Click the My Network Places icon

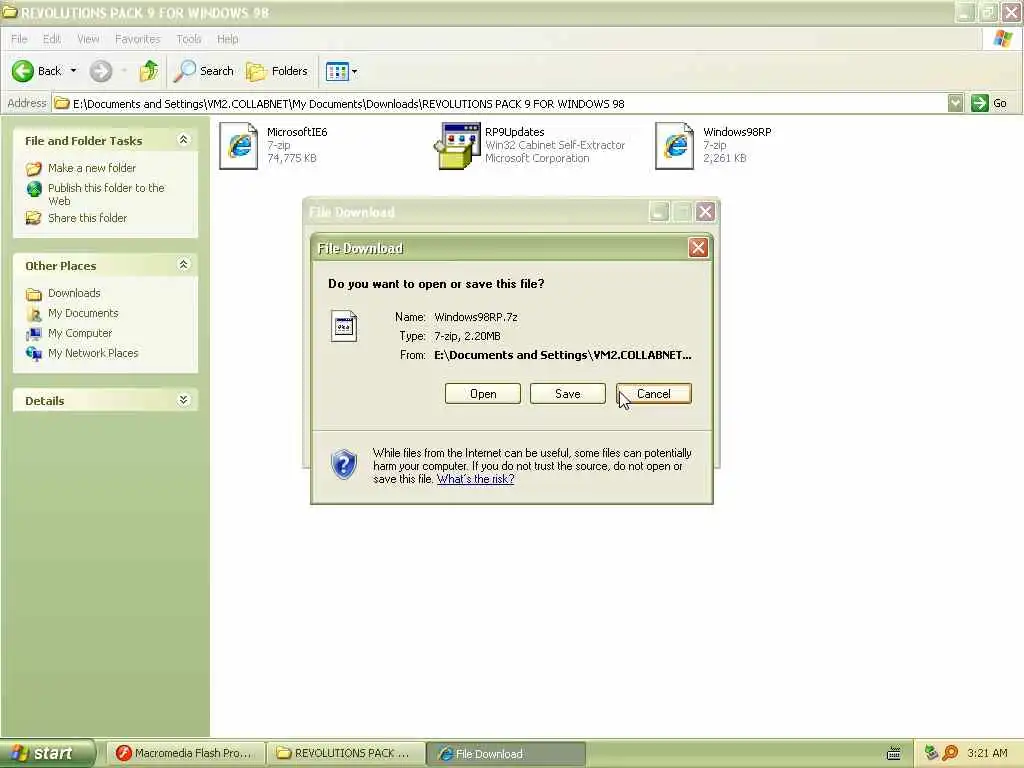click(x=34, y=354)
